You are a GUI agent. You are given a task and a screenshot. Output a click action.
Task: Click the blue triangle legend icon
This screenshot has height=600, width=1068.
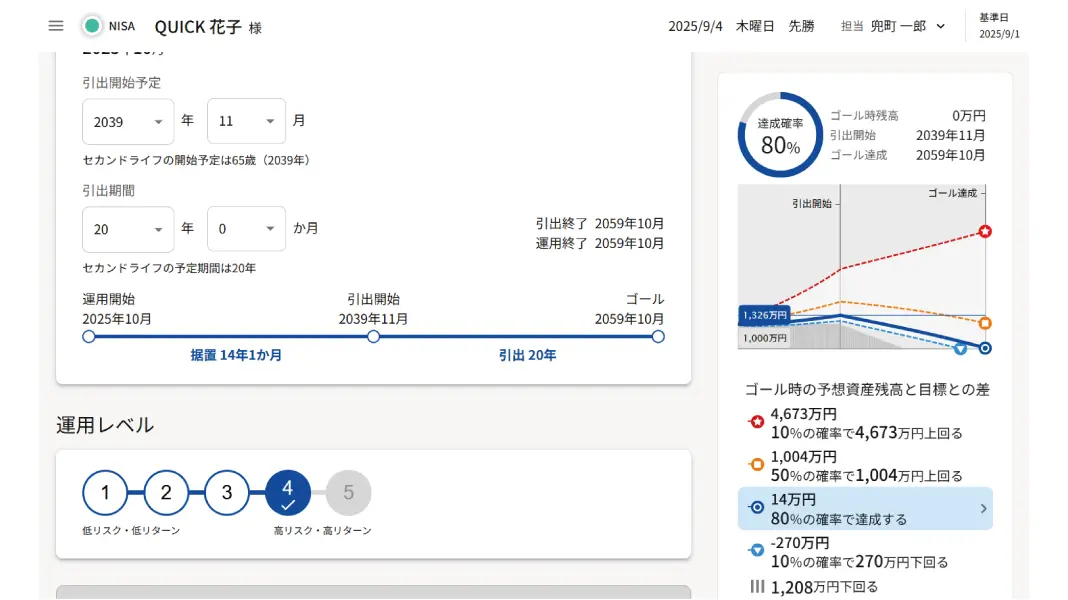756,550
